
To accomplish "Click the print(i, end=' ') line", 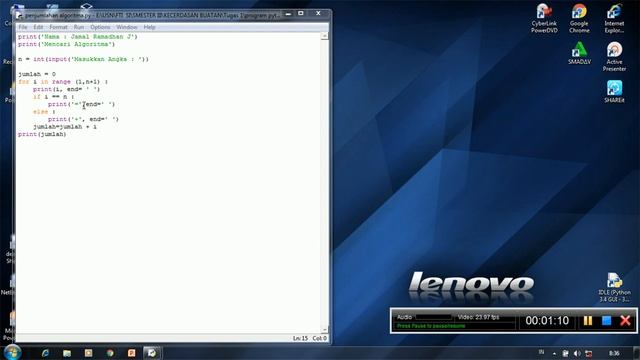I will coord(67,89).
